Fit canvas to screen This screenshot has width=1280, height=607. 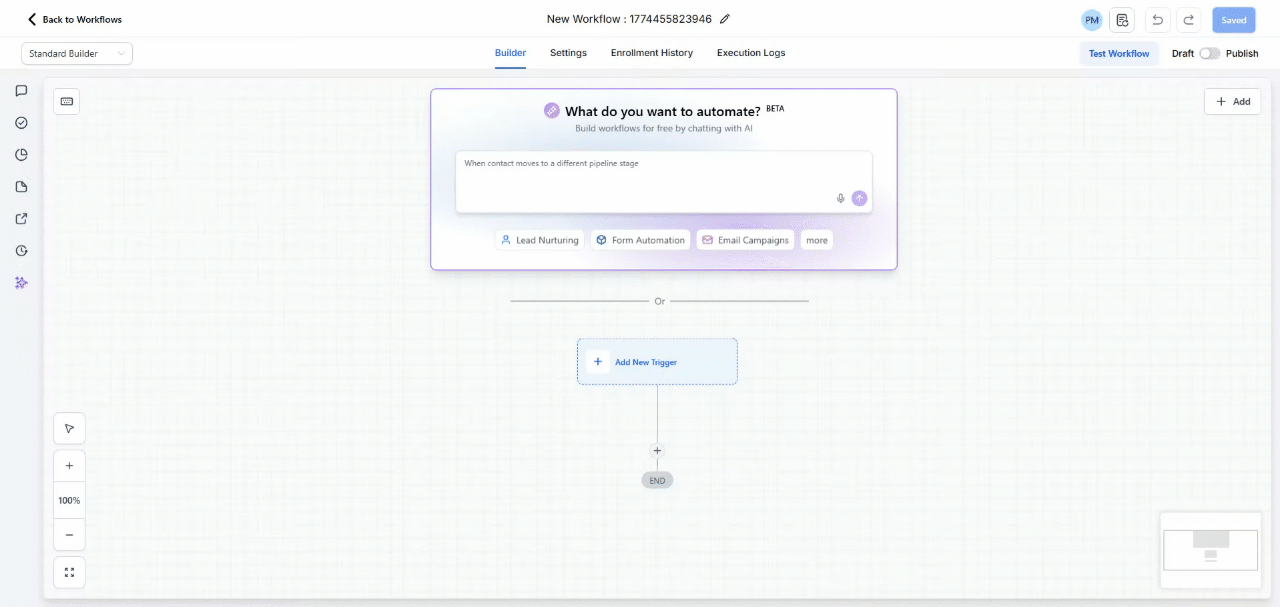[x=69, y=573]
